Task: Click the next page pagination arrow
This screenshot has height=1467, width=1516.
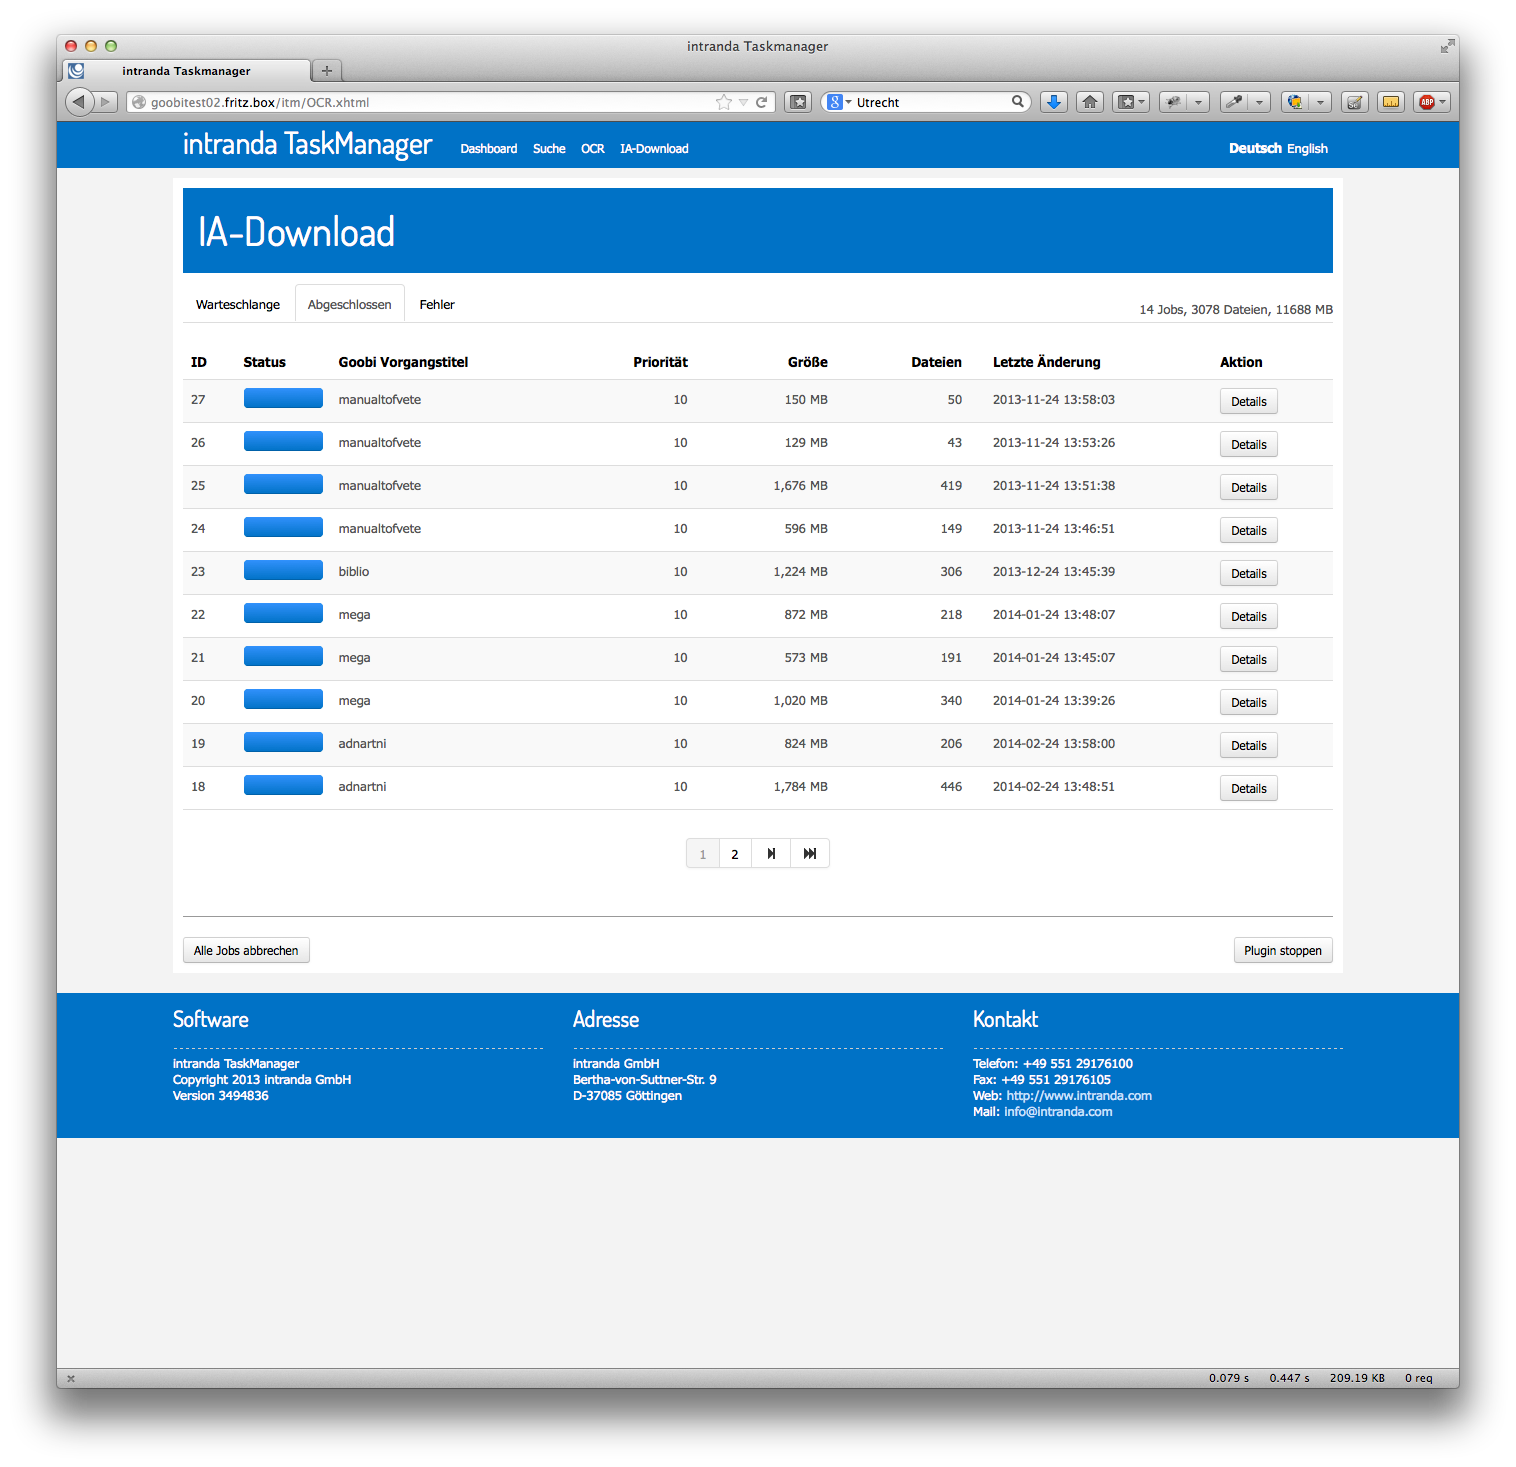Action: point(771,854)
